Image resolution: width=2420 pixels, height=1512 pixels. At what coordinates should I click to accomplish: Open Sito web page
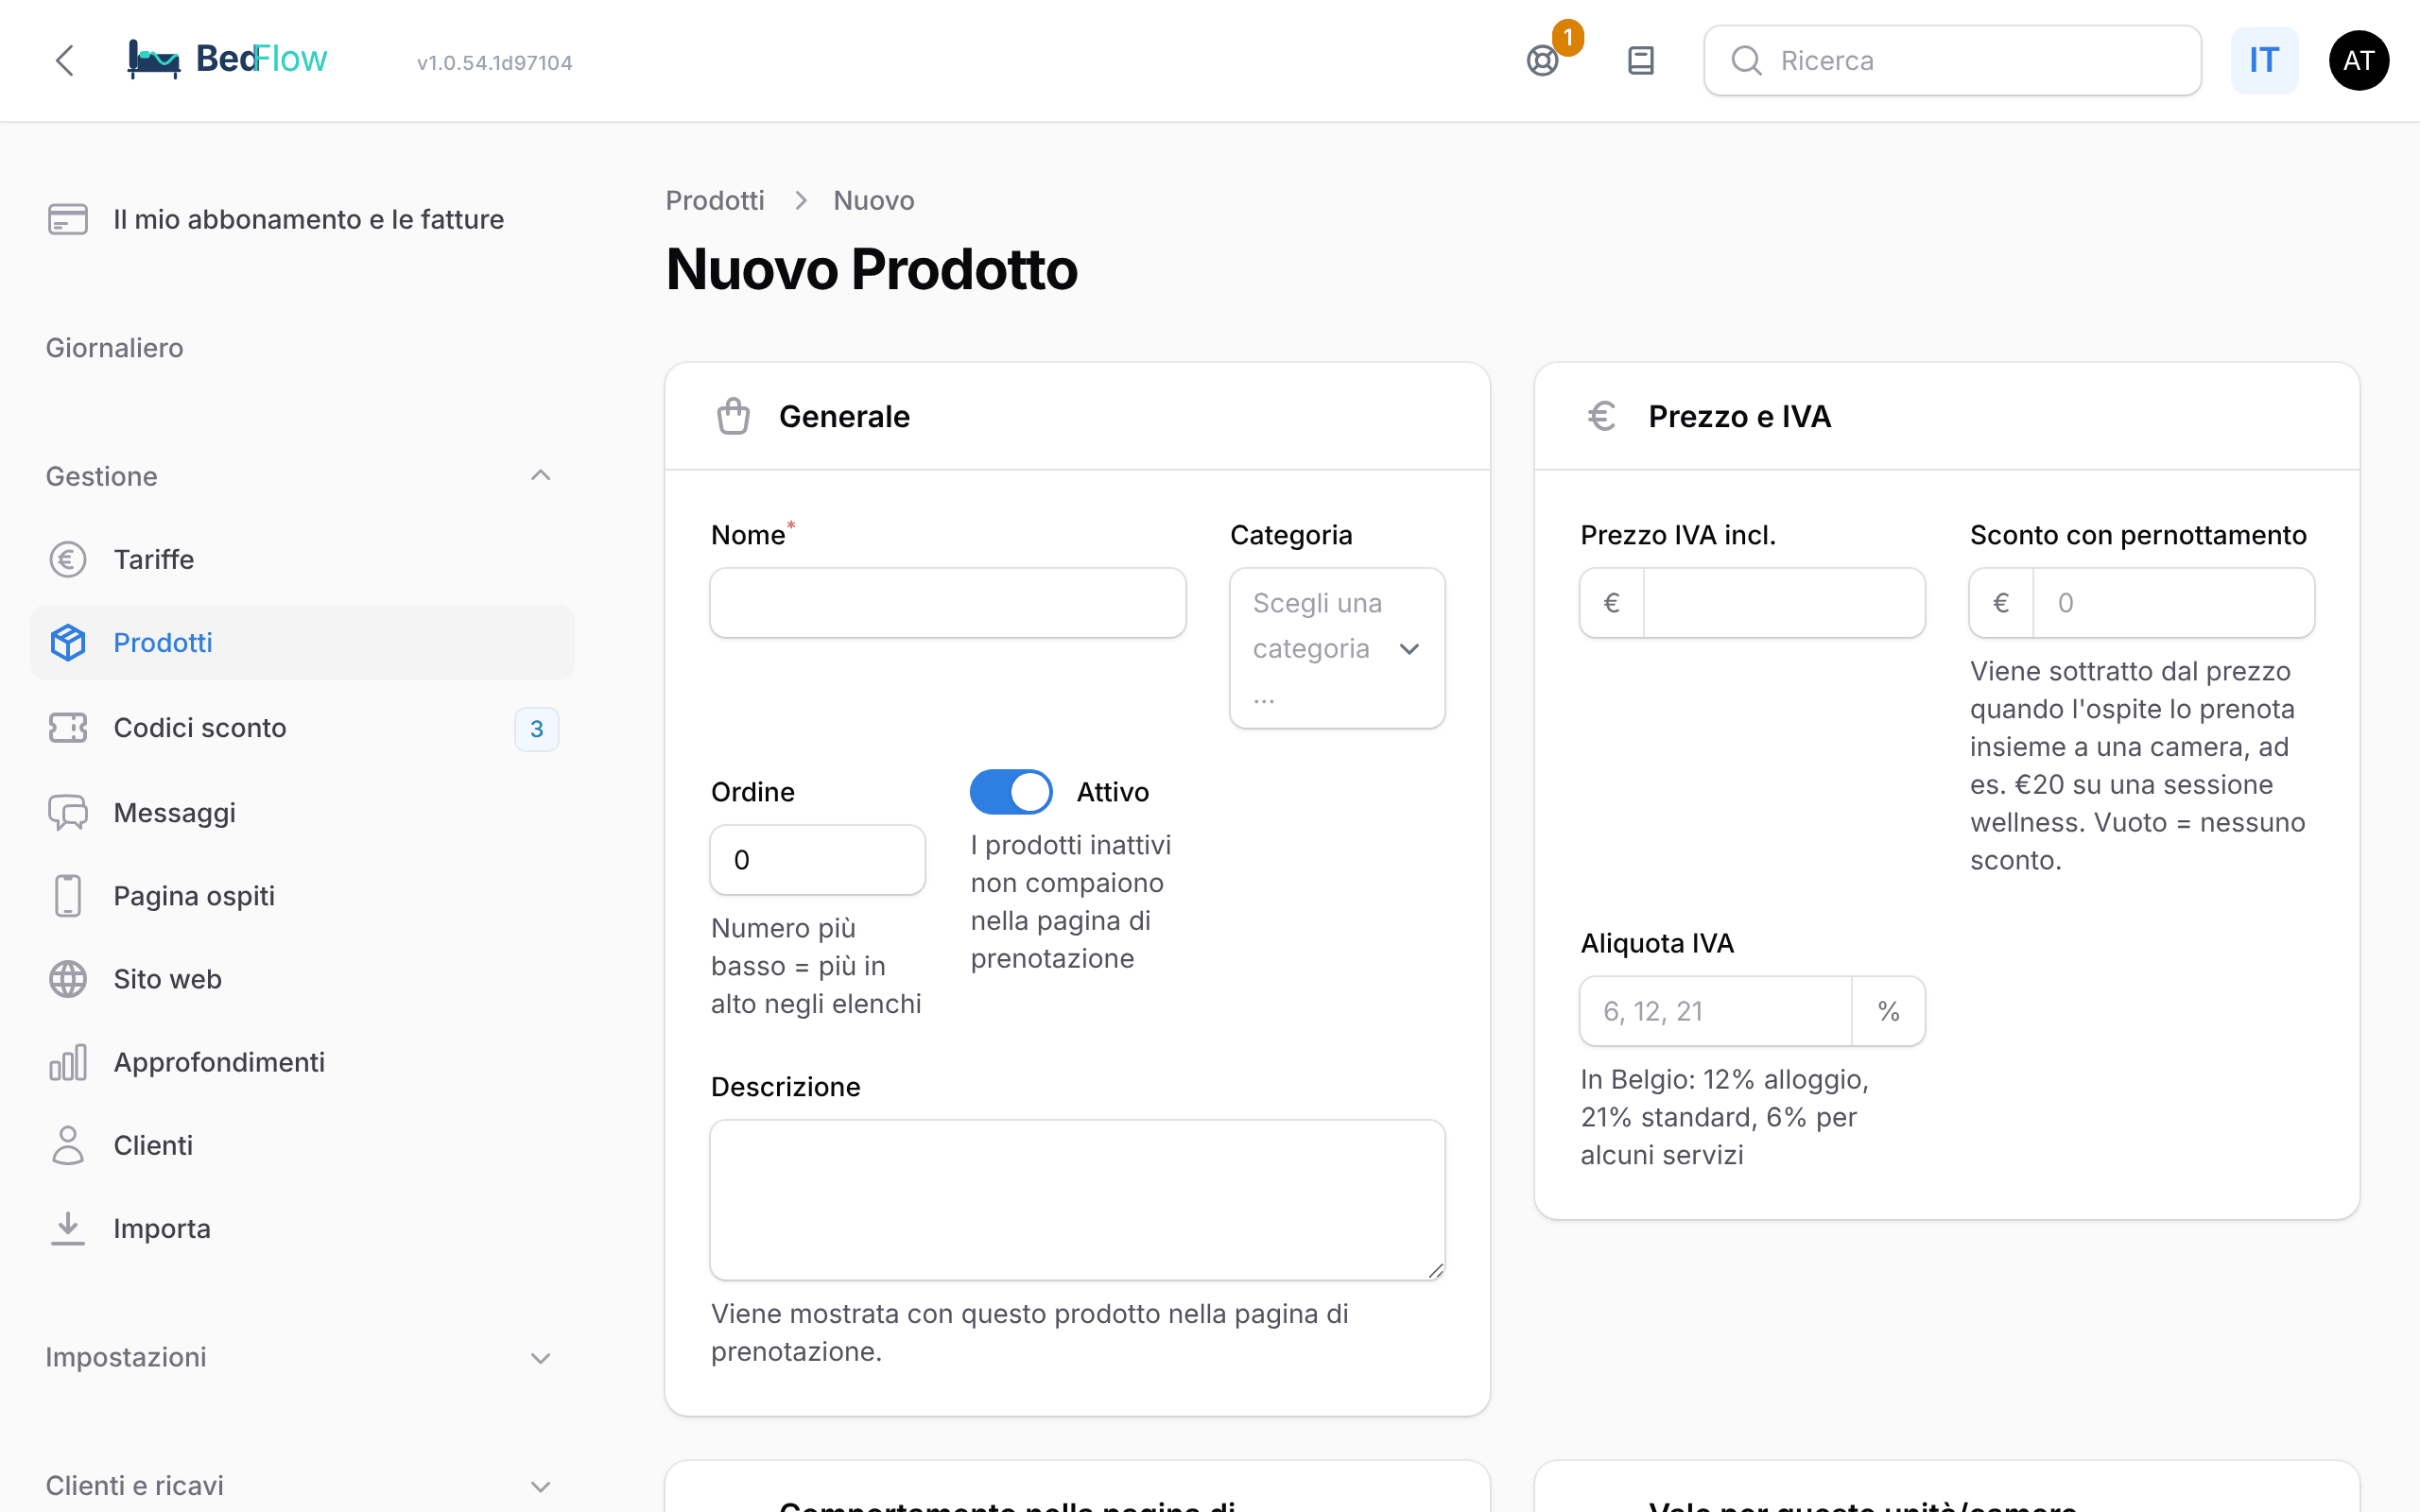pyautogui.click(x=302, y=979)
